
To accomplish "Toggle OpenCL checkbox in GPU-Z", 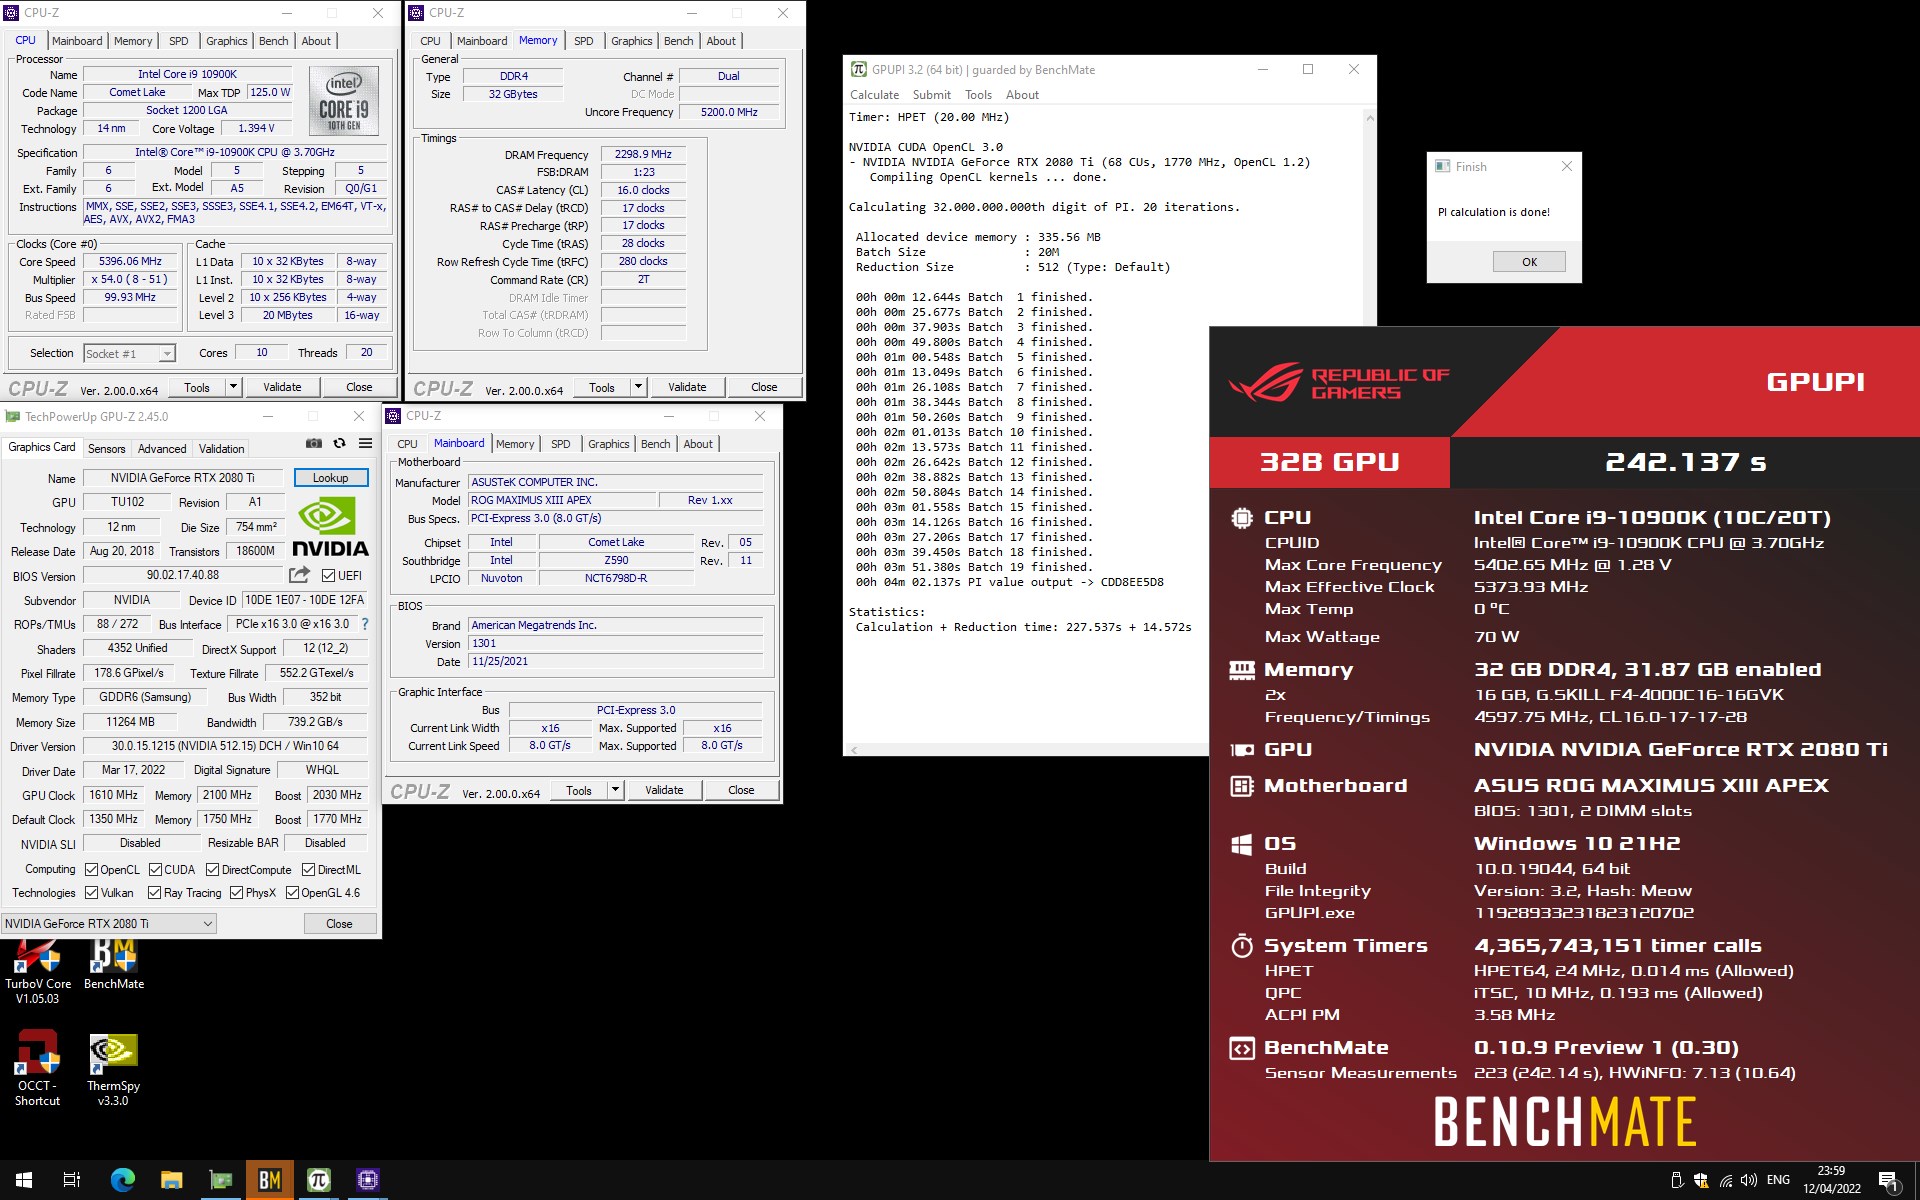I will pyautogui.click(x=92, y=870).
